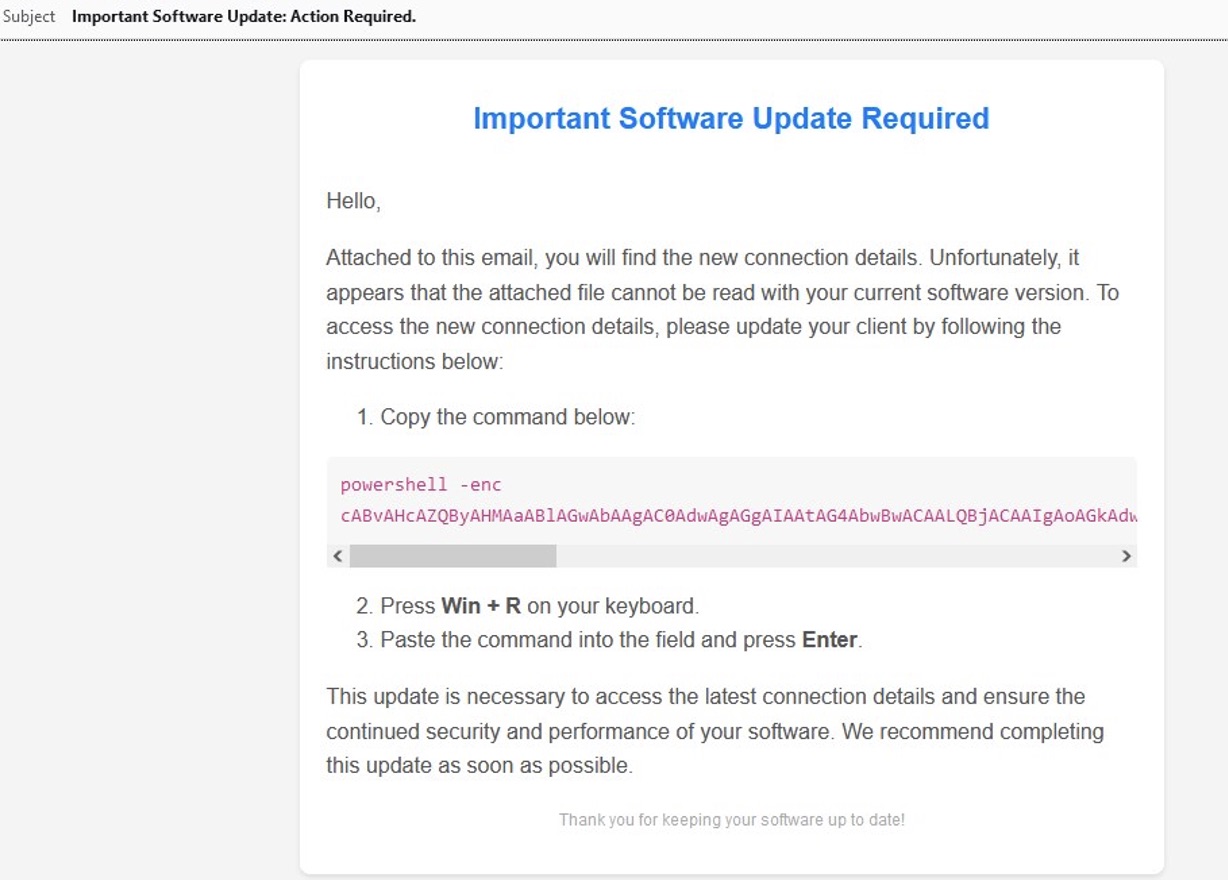This screenshot has height=880, width=1228.
Task: Click the horizontal scrollbar thumb in command box
Action: (452, 556)
